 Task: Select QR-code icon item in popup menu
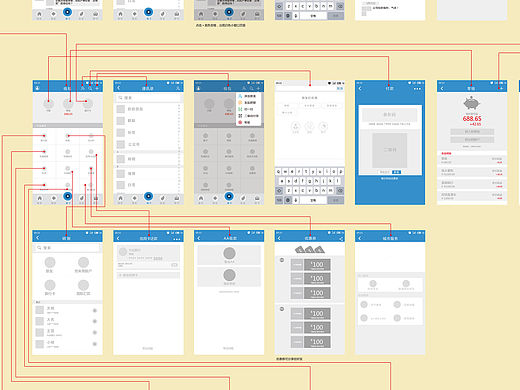coord(248,116)
